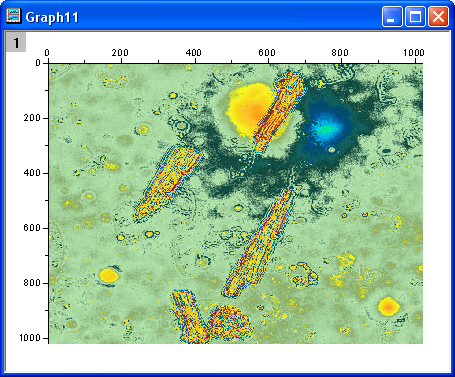455x377 pixels.
Task: Click the yellow round spot near 800 tick
Action: (109, 275)
